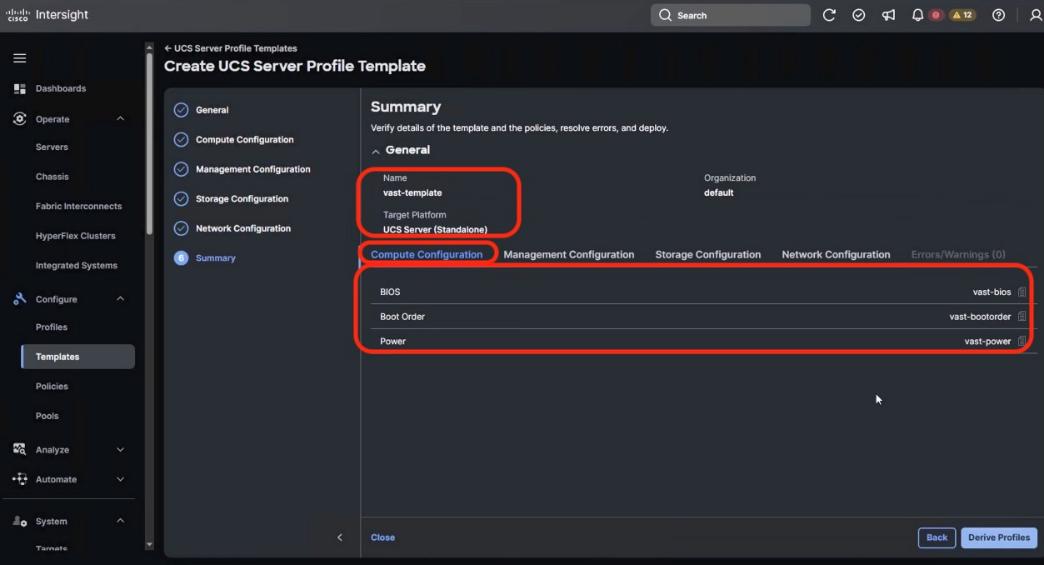The height and width of the screenshot is (565, 1044).
Task: Open Chassis in sidebar
Action: coord(53,176)
